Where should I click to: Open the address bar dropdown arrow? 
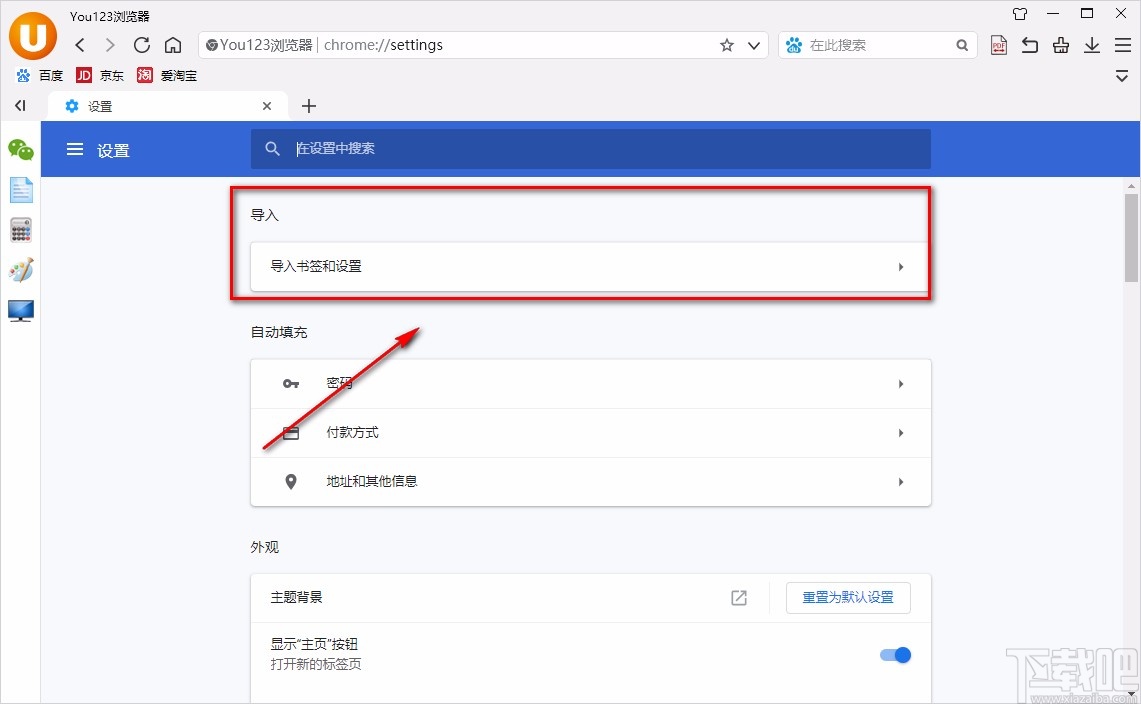click(x=754, y=45)
